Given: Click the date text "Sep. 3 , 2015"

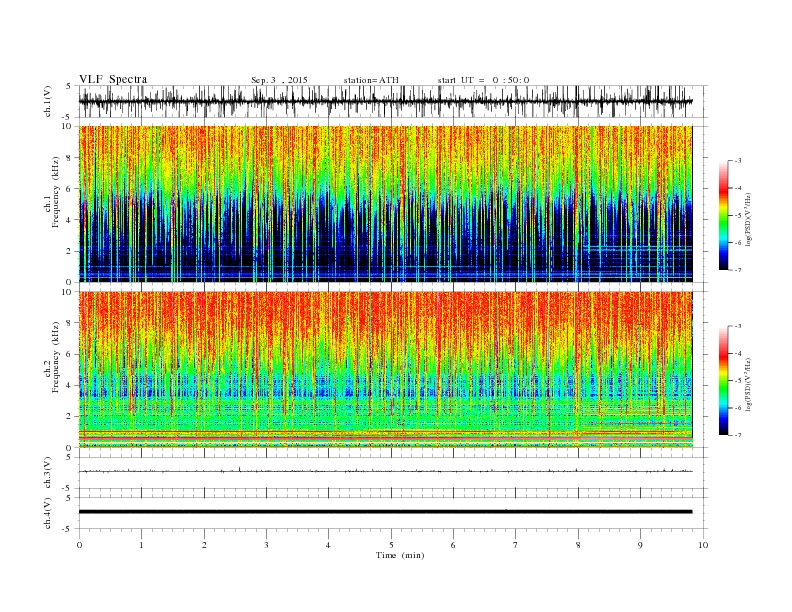Looking at the screenshot, I should [x=279, y=80].
